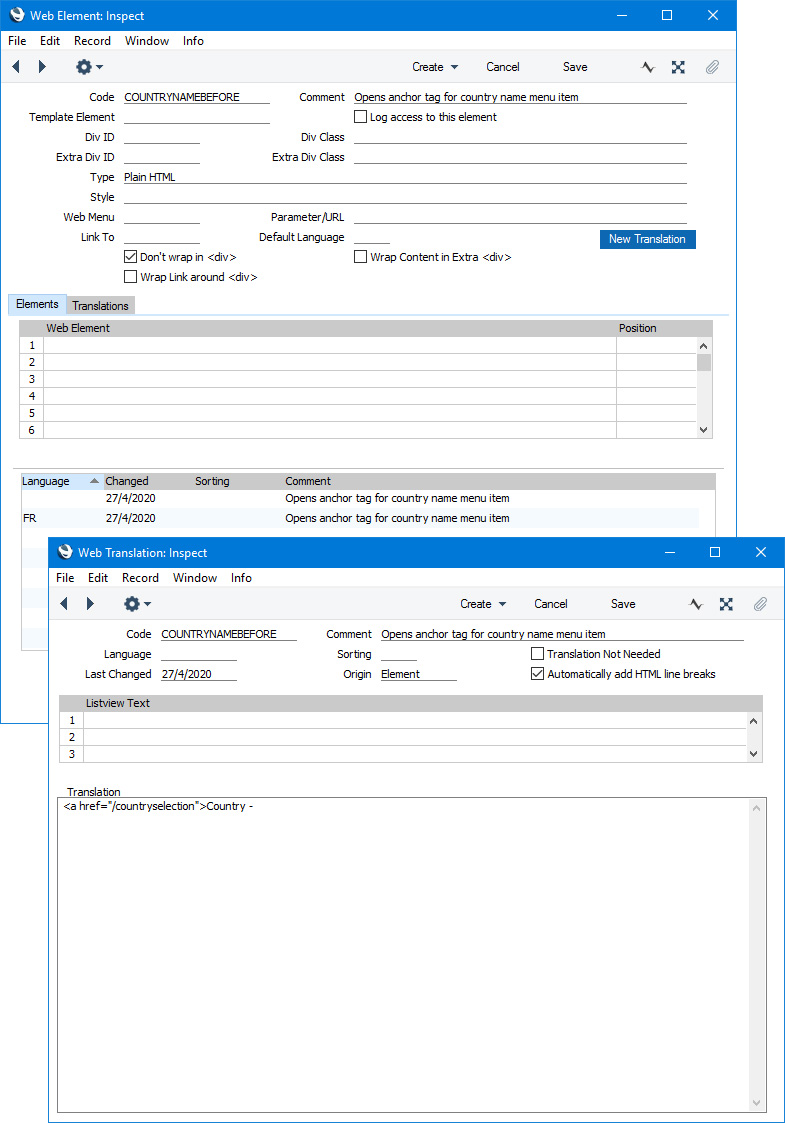Viewport: 785px width, 1123px height.
Task: Save the Web Translation record
Action: (x=623, y=604)
